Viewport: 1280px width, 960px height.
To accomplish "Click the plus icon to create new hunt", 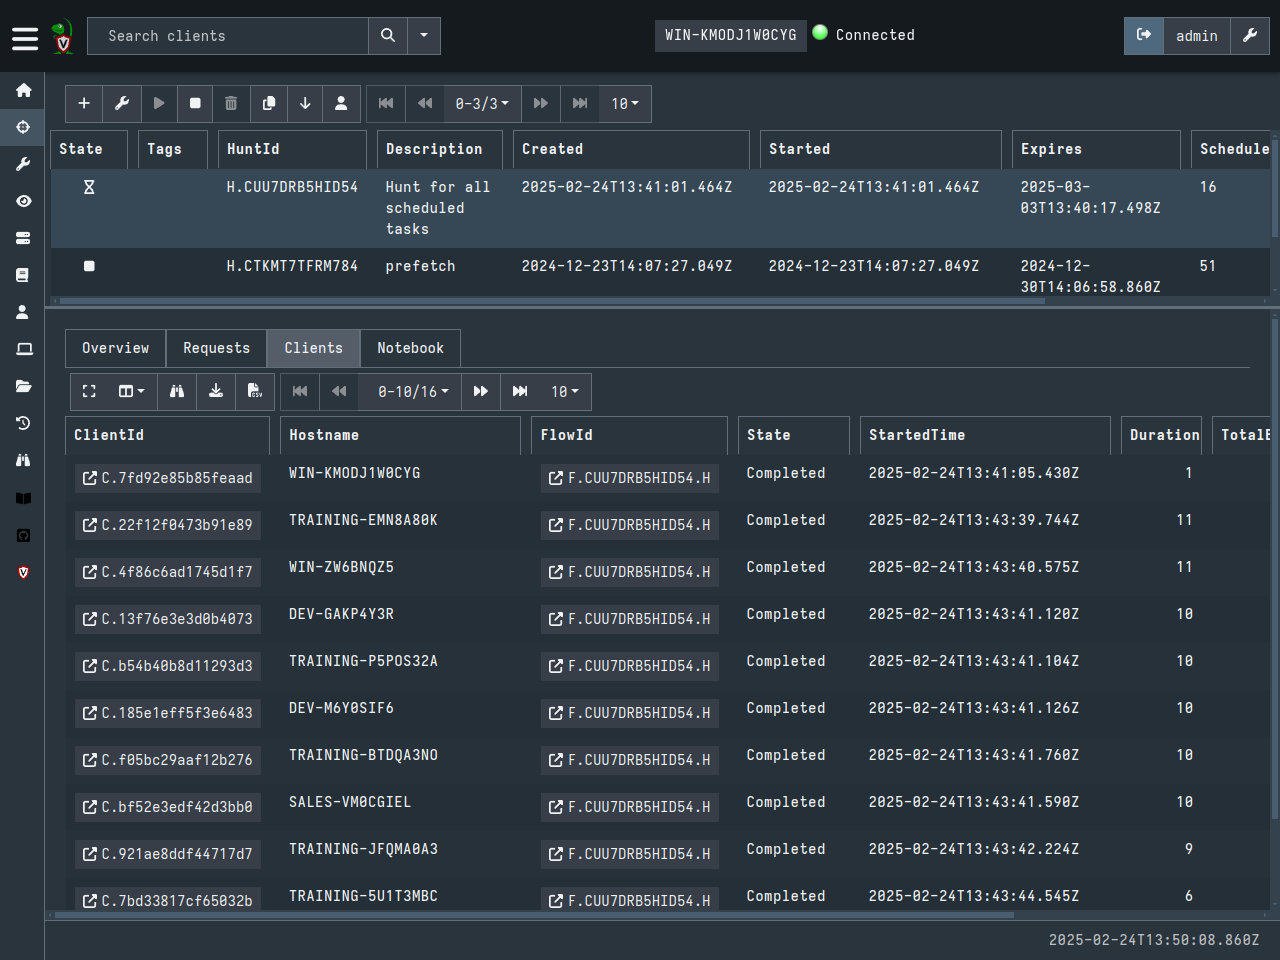I will 84,103.
